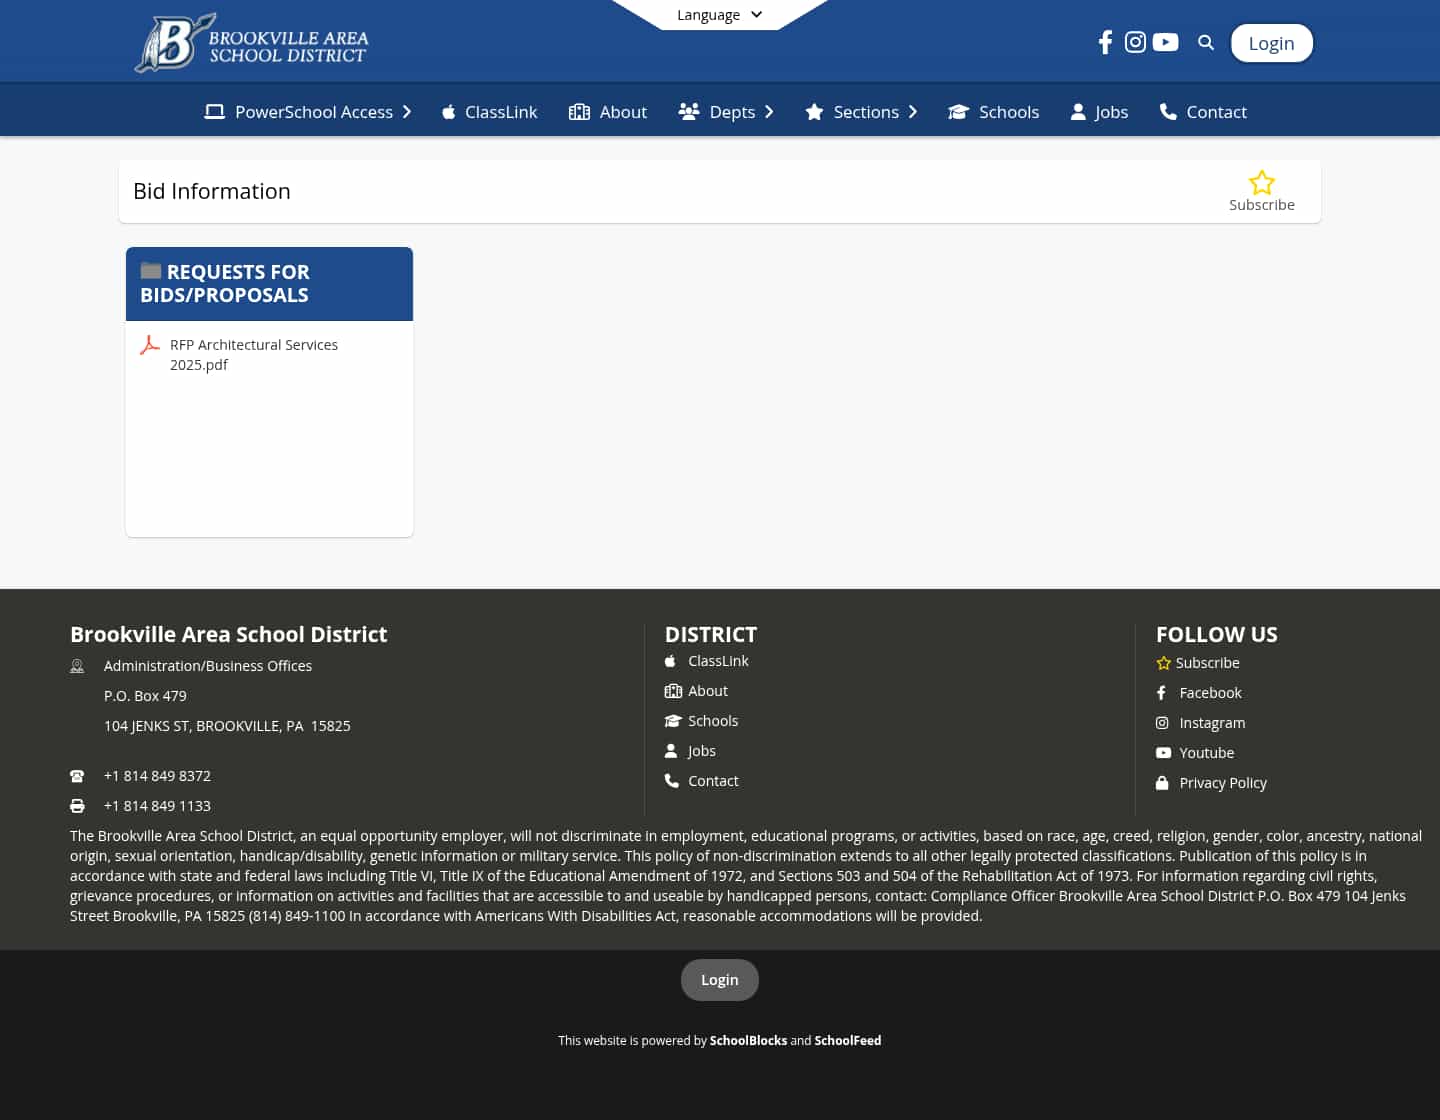Click the phone icon next to +1 814 849 8372
This screenshot has height=1120, width=1440.
pyautogui.click(x=77, y=776)
